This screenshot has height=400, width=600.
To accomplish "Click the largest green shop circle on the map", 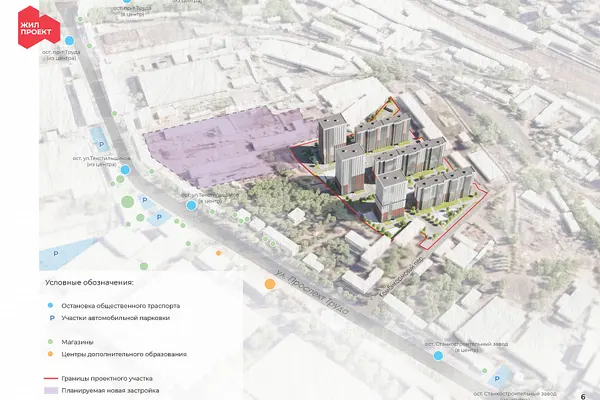I will point(127,202).
